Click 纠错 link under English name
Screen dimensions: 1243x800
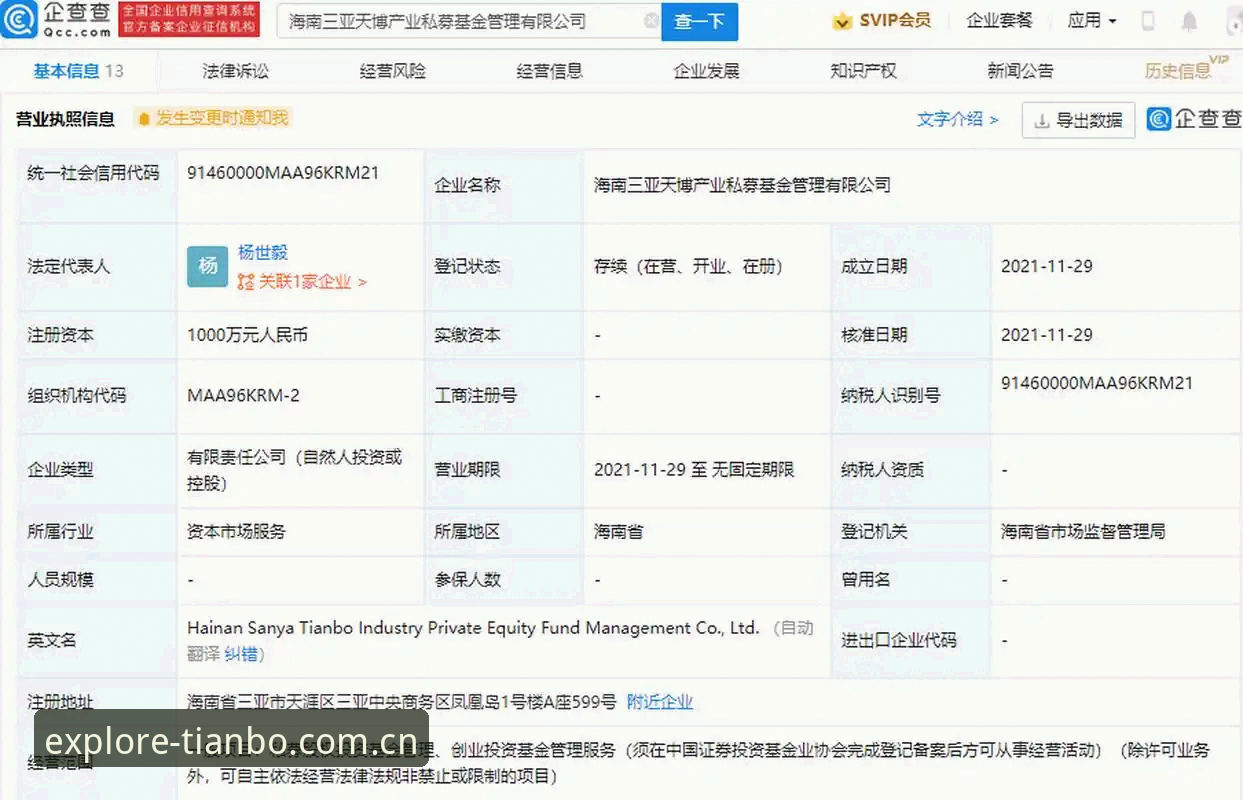(x=241, y=654)
